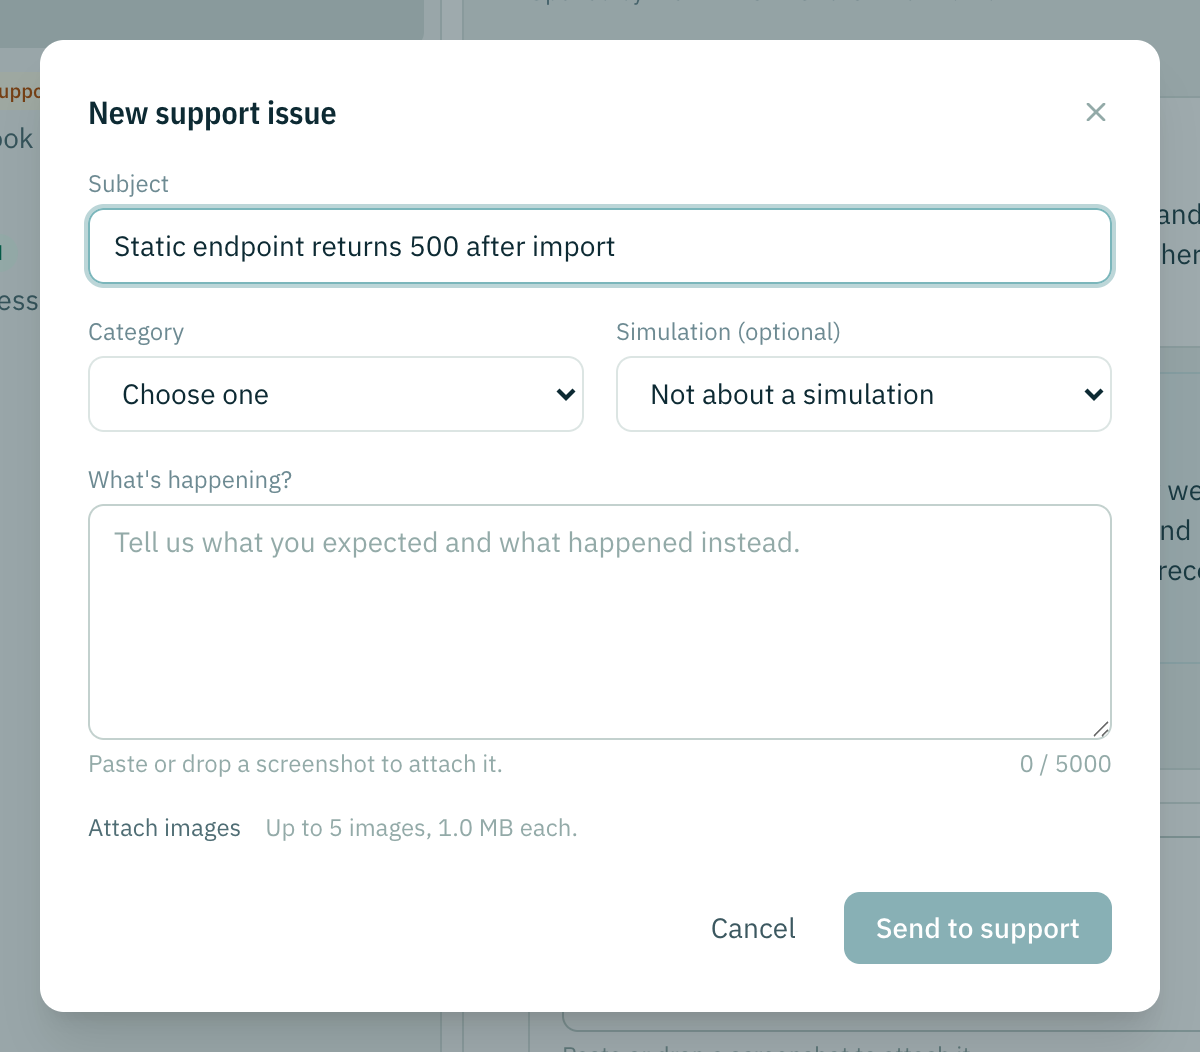
Task: Click the Subject text field
Action: click(600, 246)
